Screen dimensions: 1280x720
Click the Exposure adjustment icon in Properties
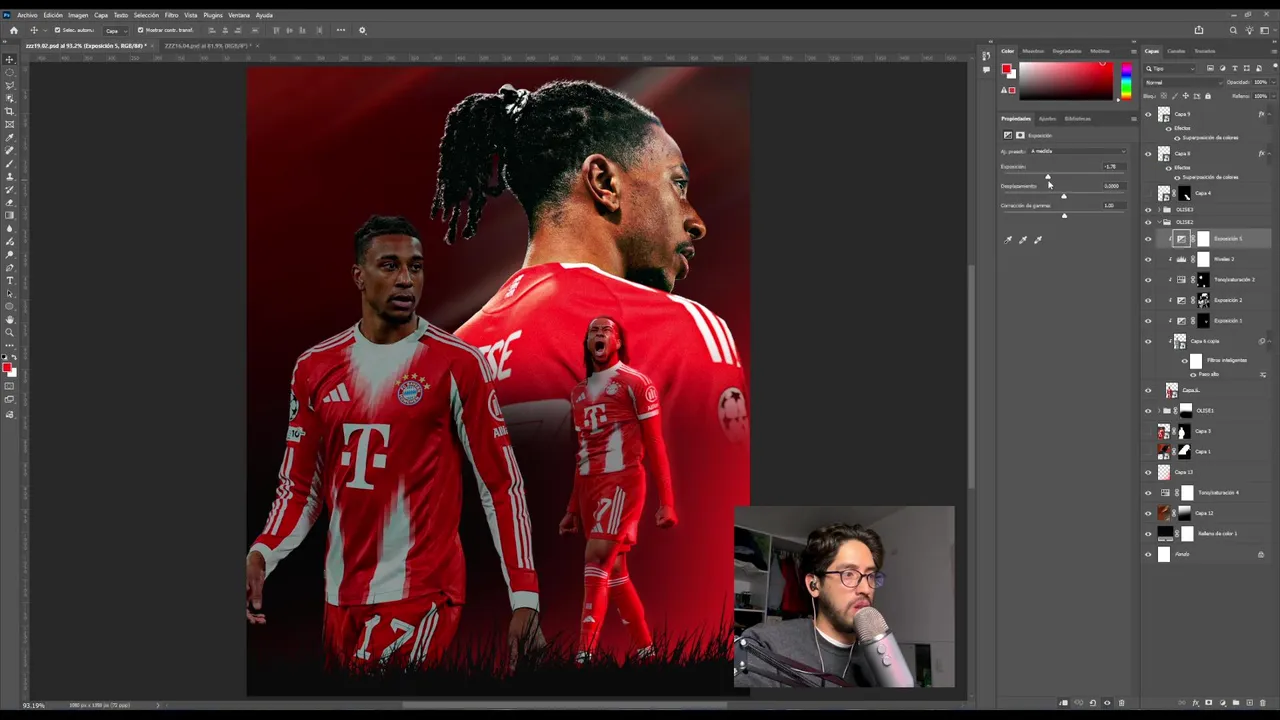[1008, 135]
